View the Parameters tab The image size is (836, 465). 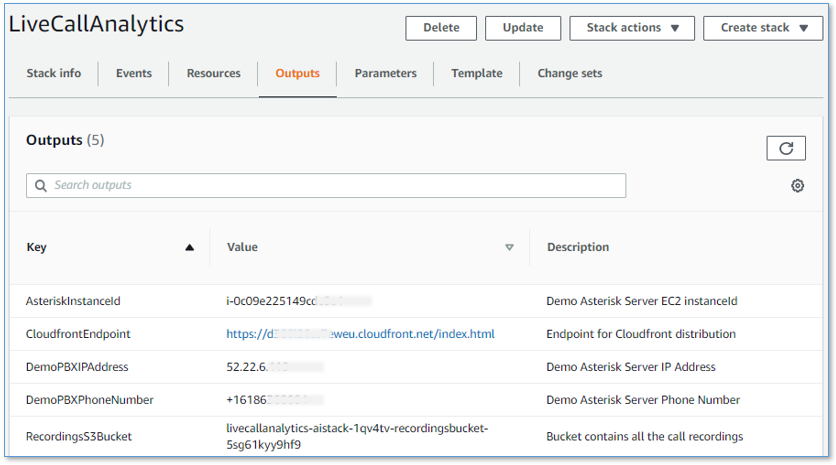(385, 74)
